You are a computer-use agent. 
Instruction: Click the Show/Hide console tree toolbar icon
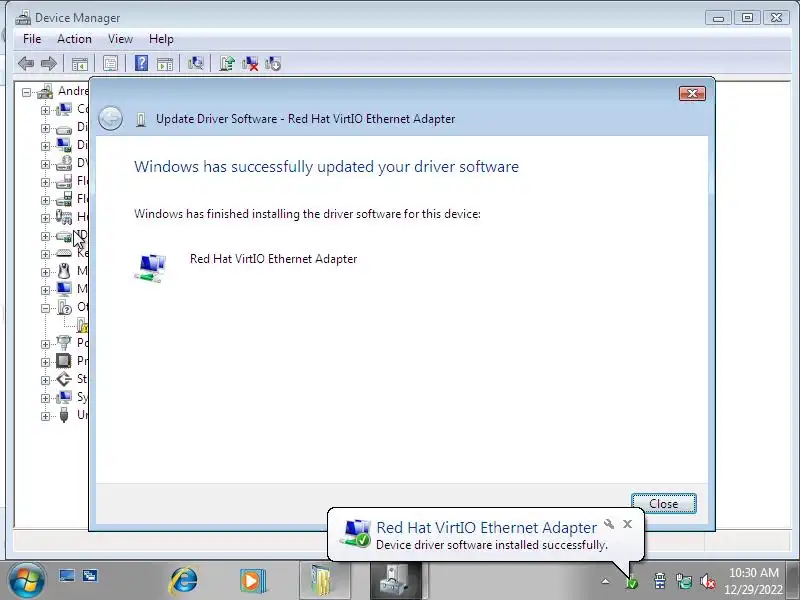point(80,64)
